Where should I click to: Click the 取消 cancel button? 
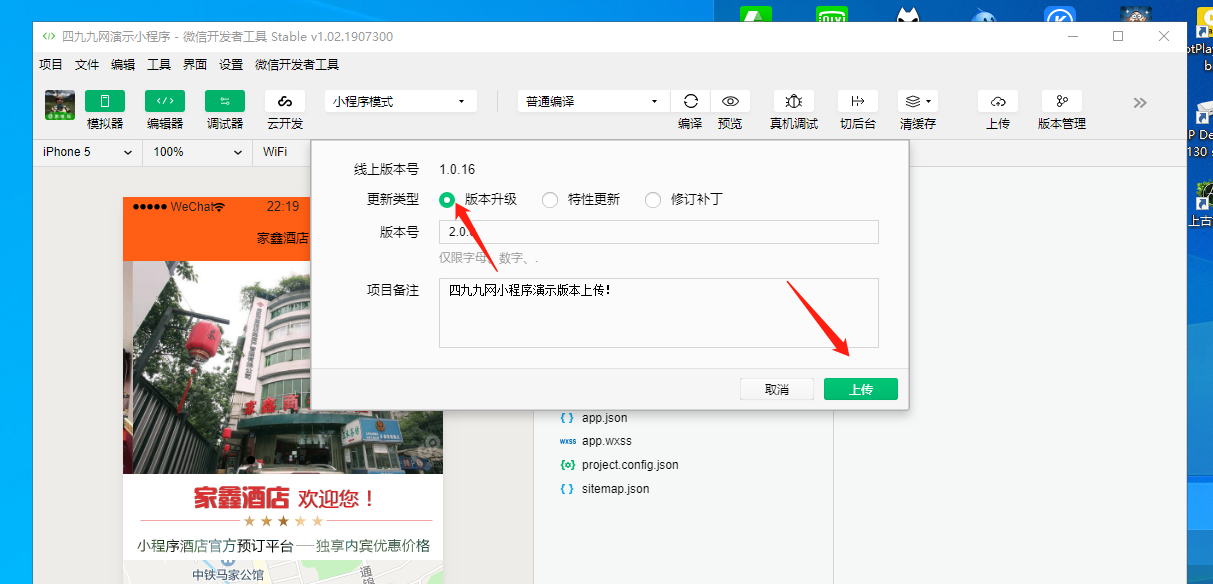click(777, 389)
